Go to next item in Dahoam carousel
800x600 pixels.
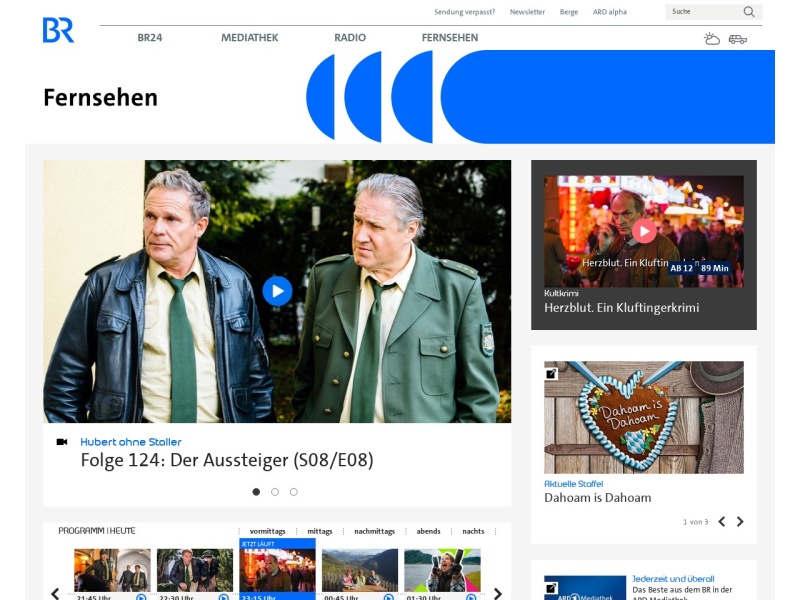click(740, 521)
